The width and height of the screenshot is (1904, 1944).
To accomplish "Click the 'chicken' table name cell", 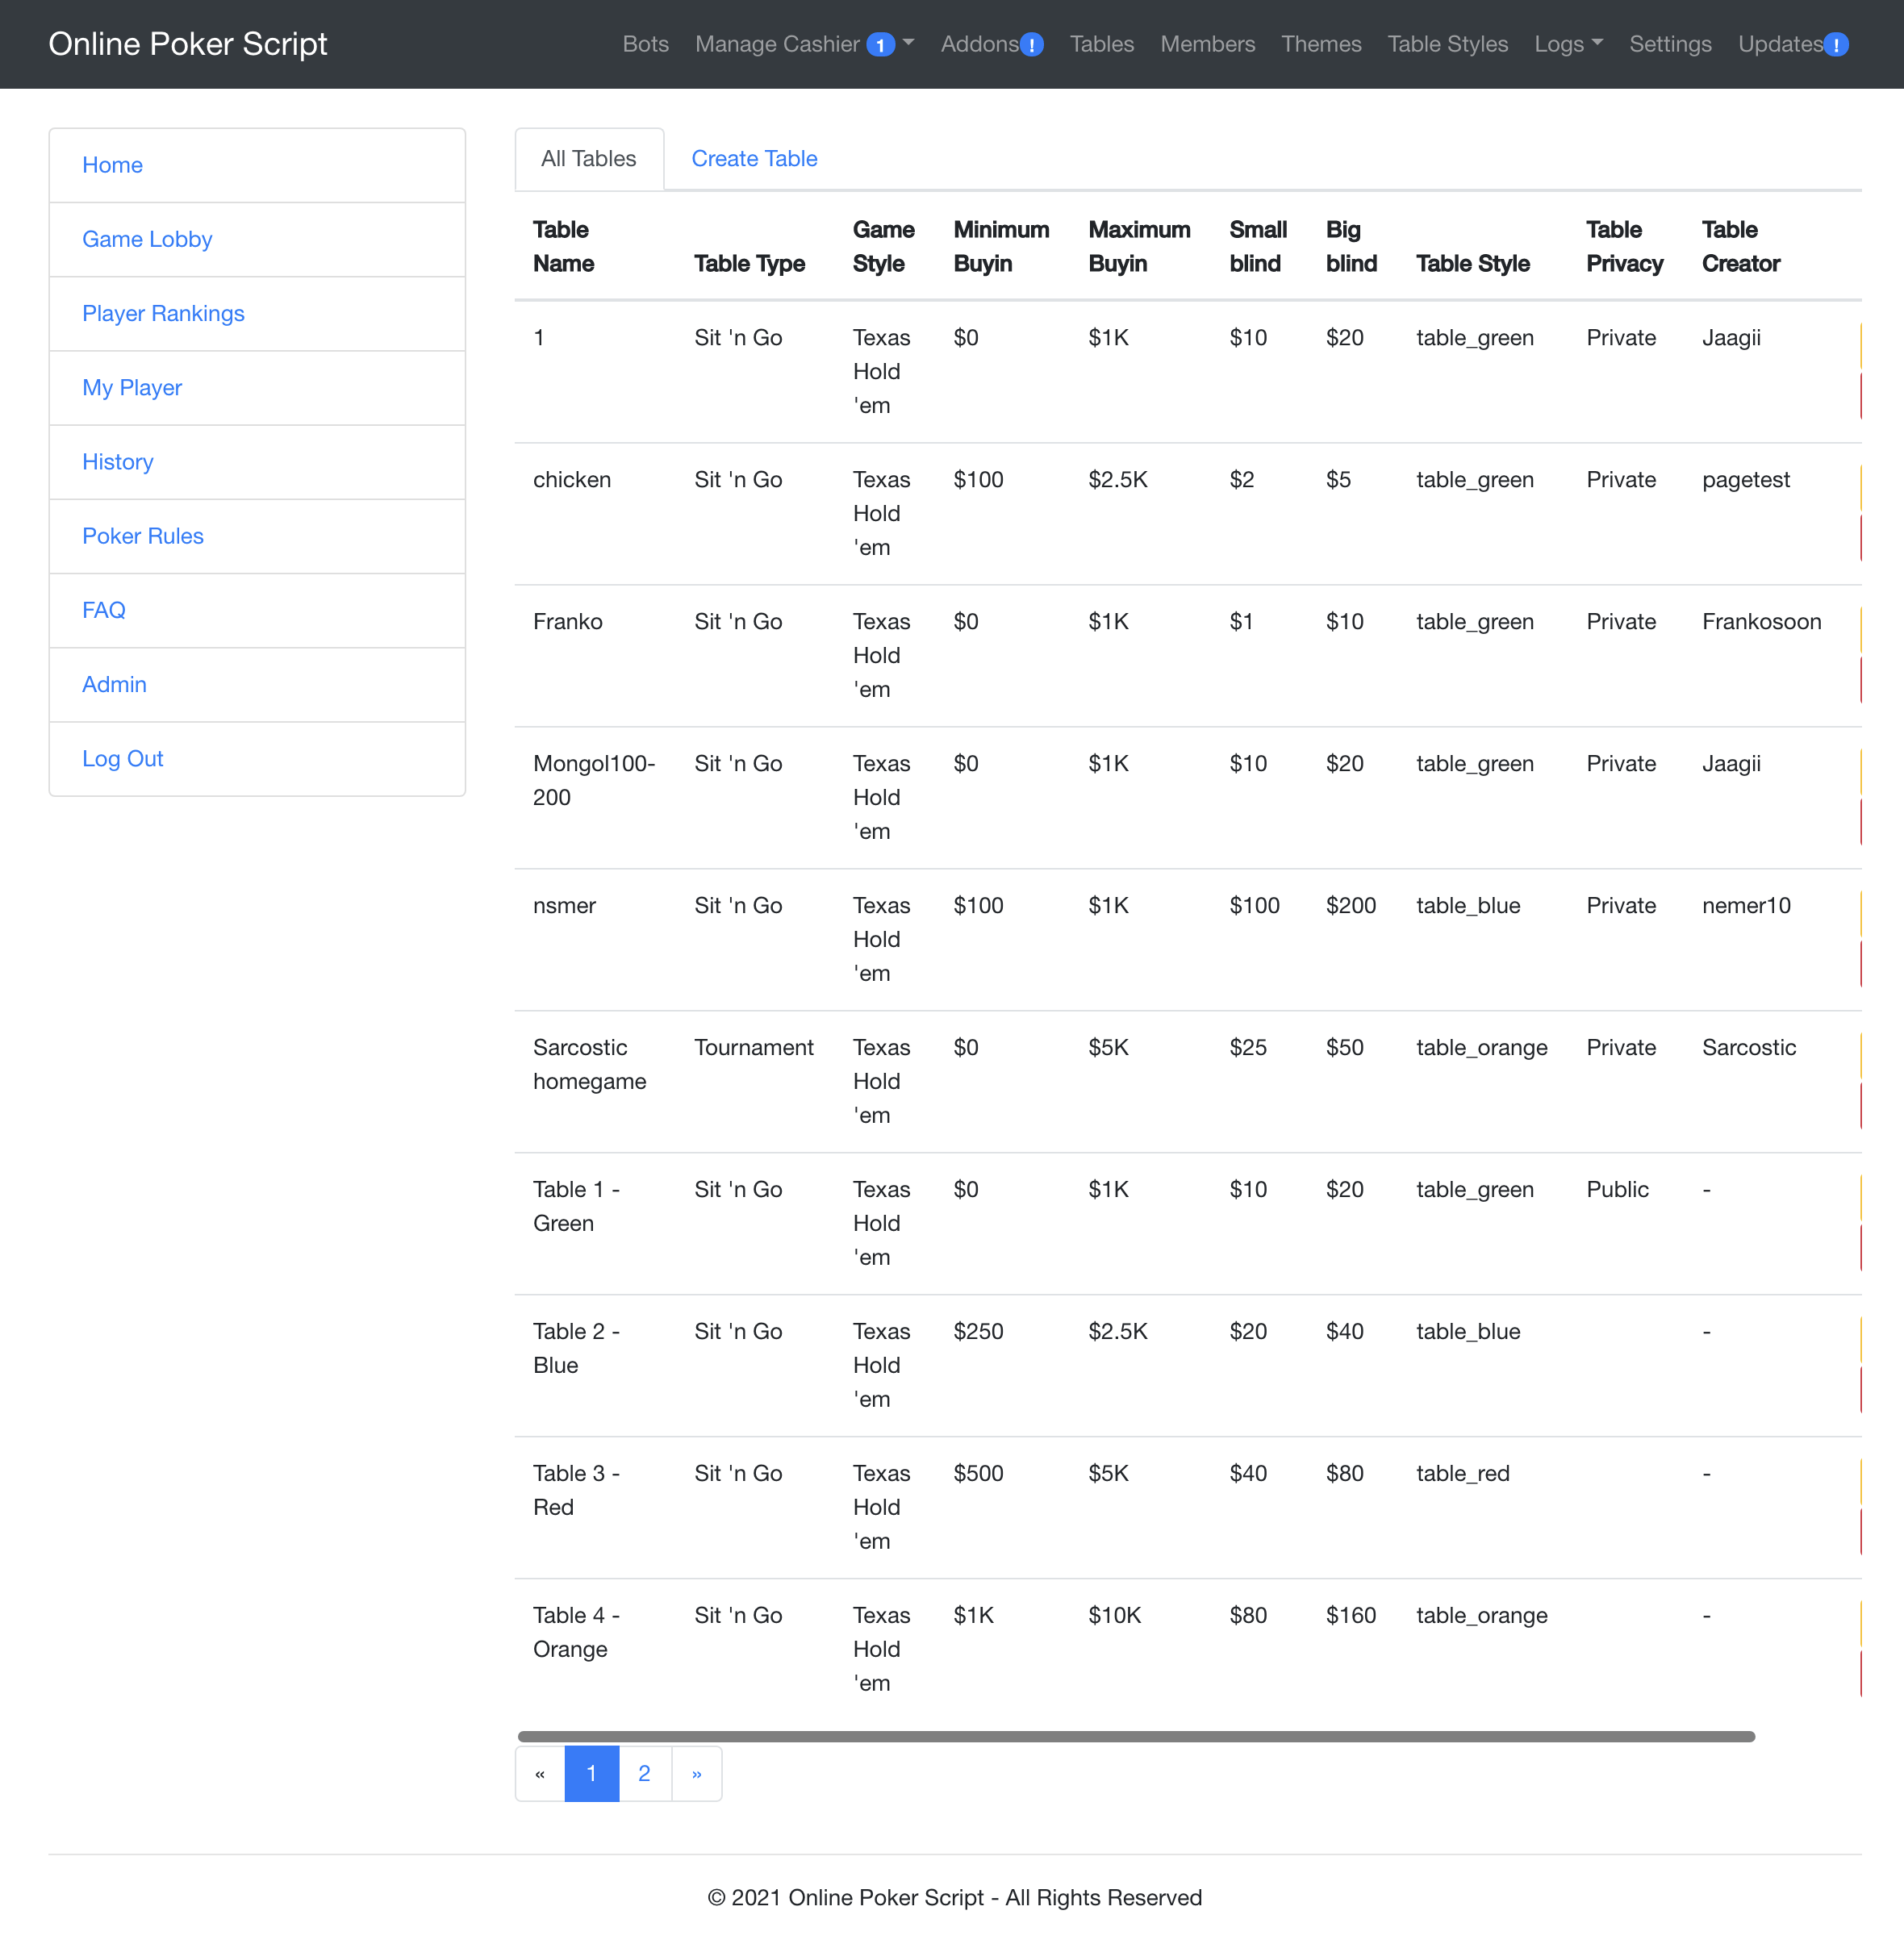I will pos(572,480).
